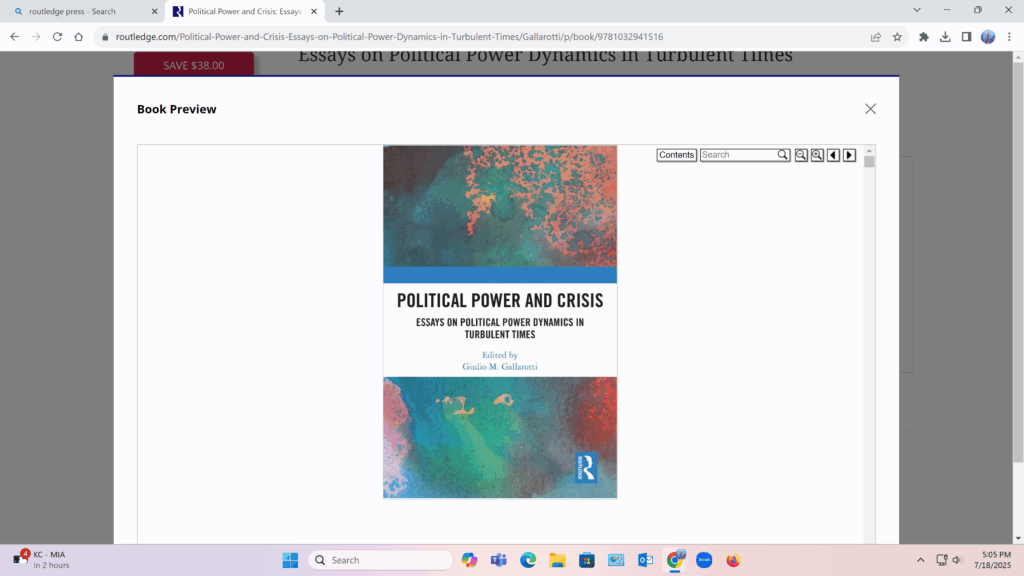Expand the tab search chevron in Chrome

tap(918, 10)
